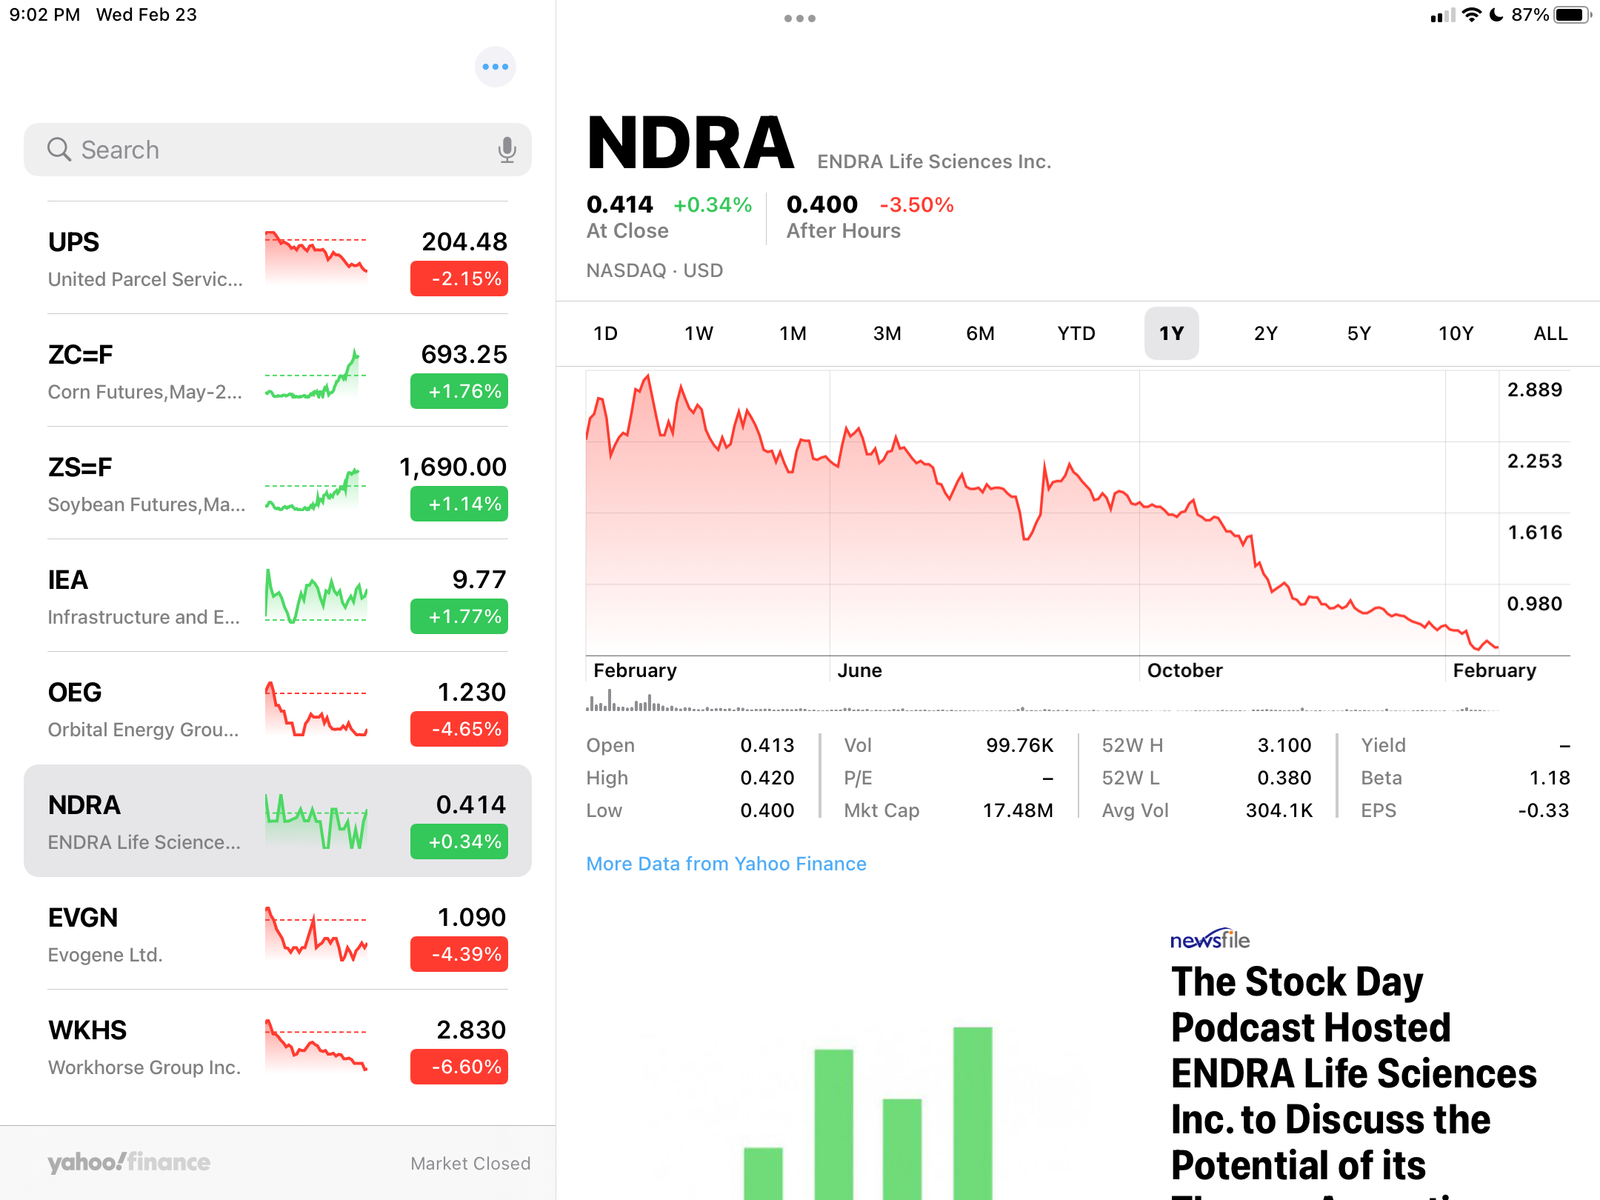Viewport: 1600px width, 1200px height.
Task: Tap the NDRA one-year price chart
Action: click(1042, 513)
